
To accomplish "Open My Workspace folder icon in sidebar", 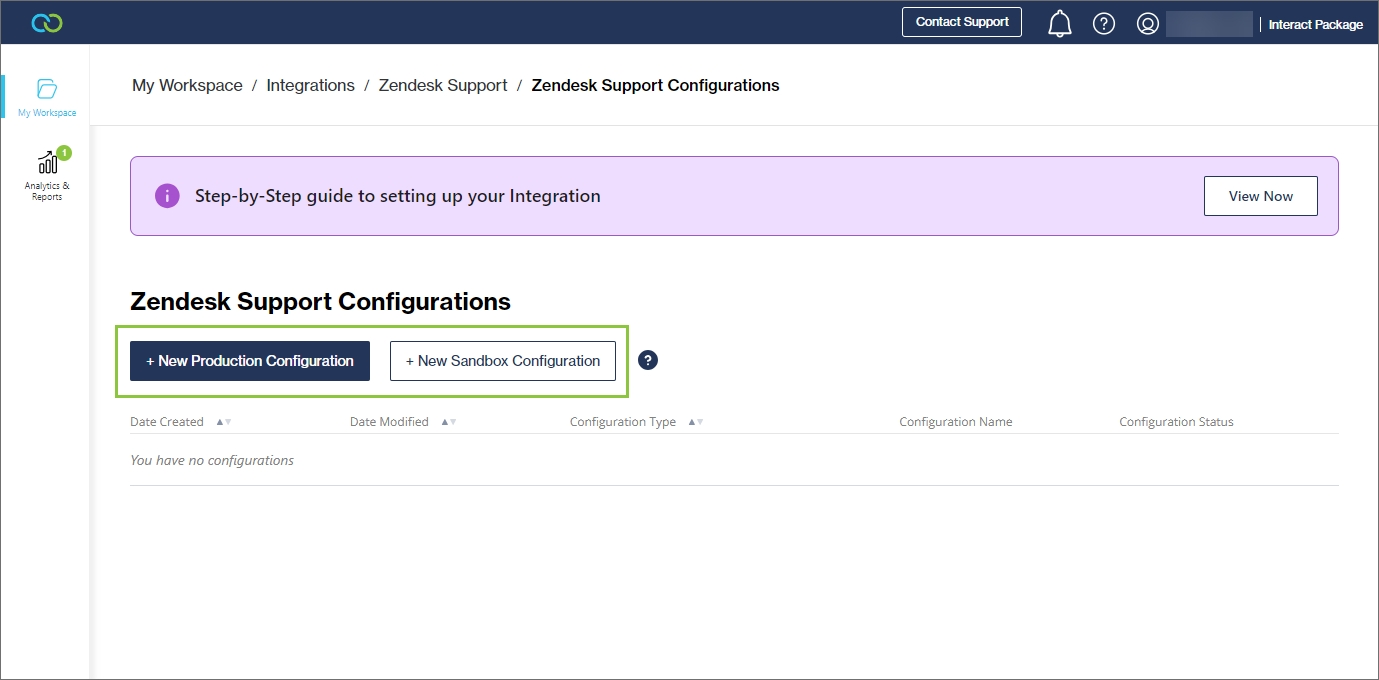I will [x=47, y=89].
